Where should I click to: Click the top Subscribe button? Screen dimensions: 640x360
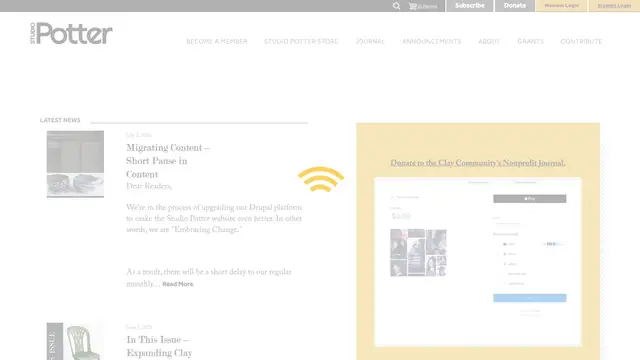click(x=469, y=6)
